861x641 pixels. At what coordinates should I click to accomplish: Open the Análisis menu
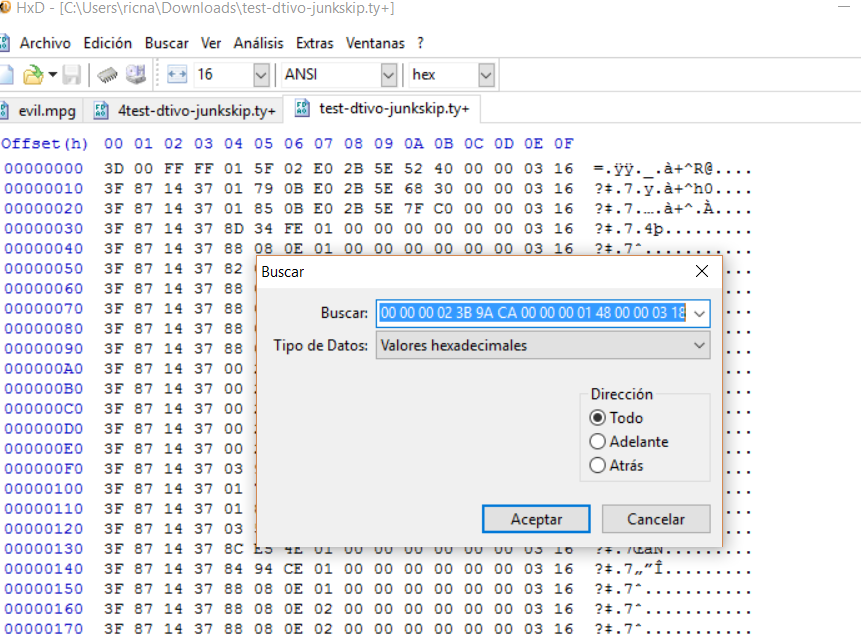point(258,43)
